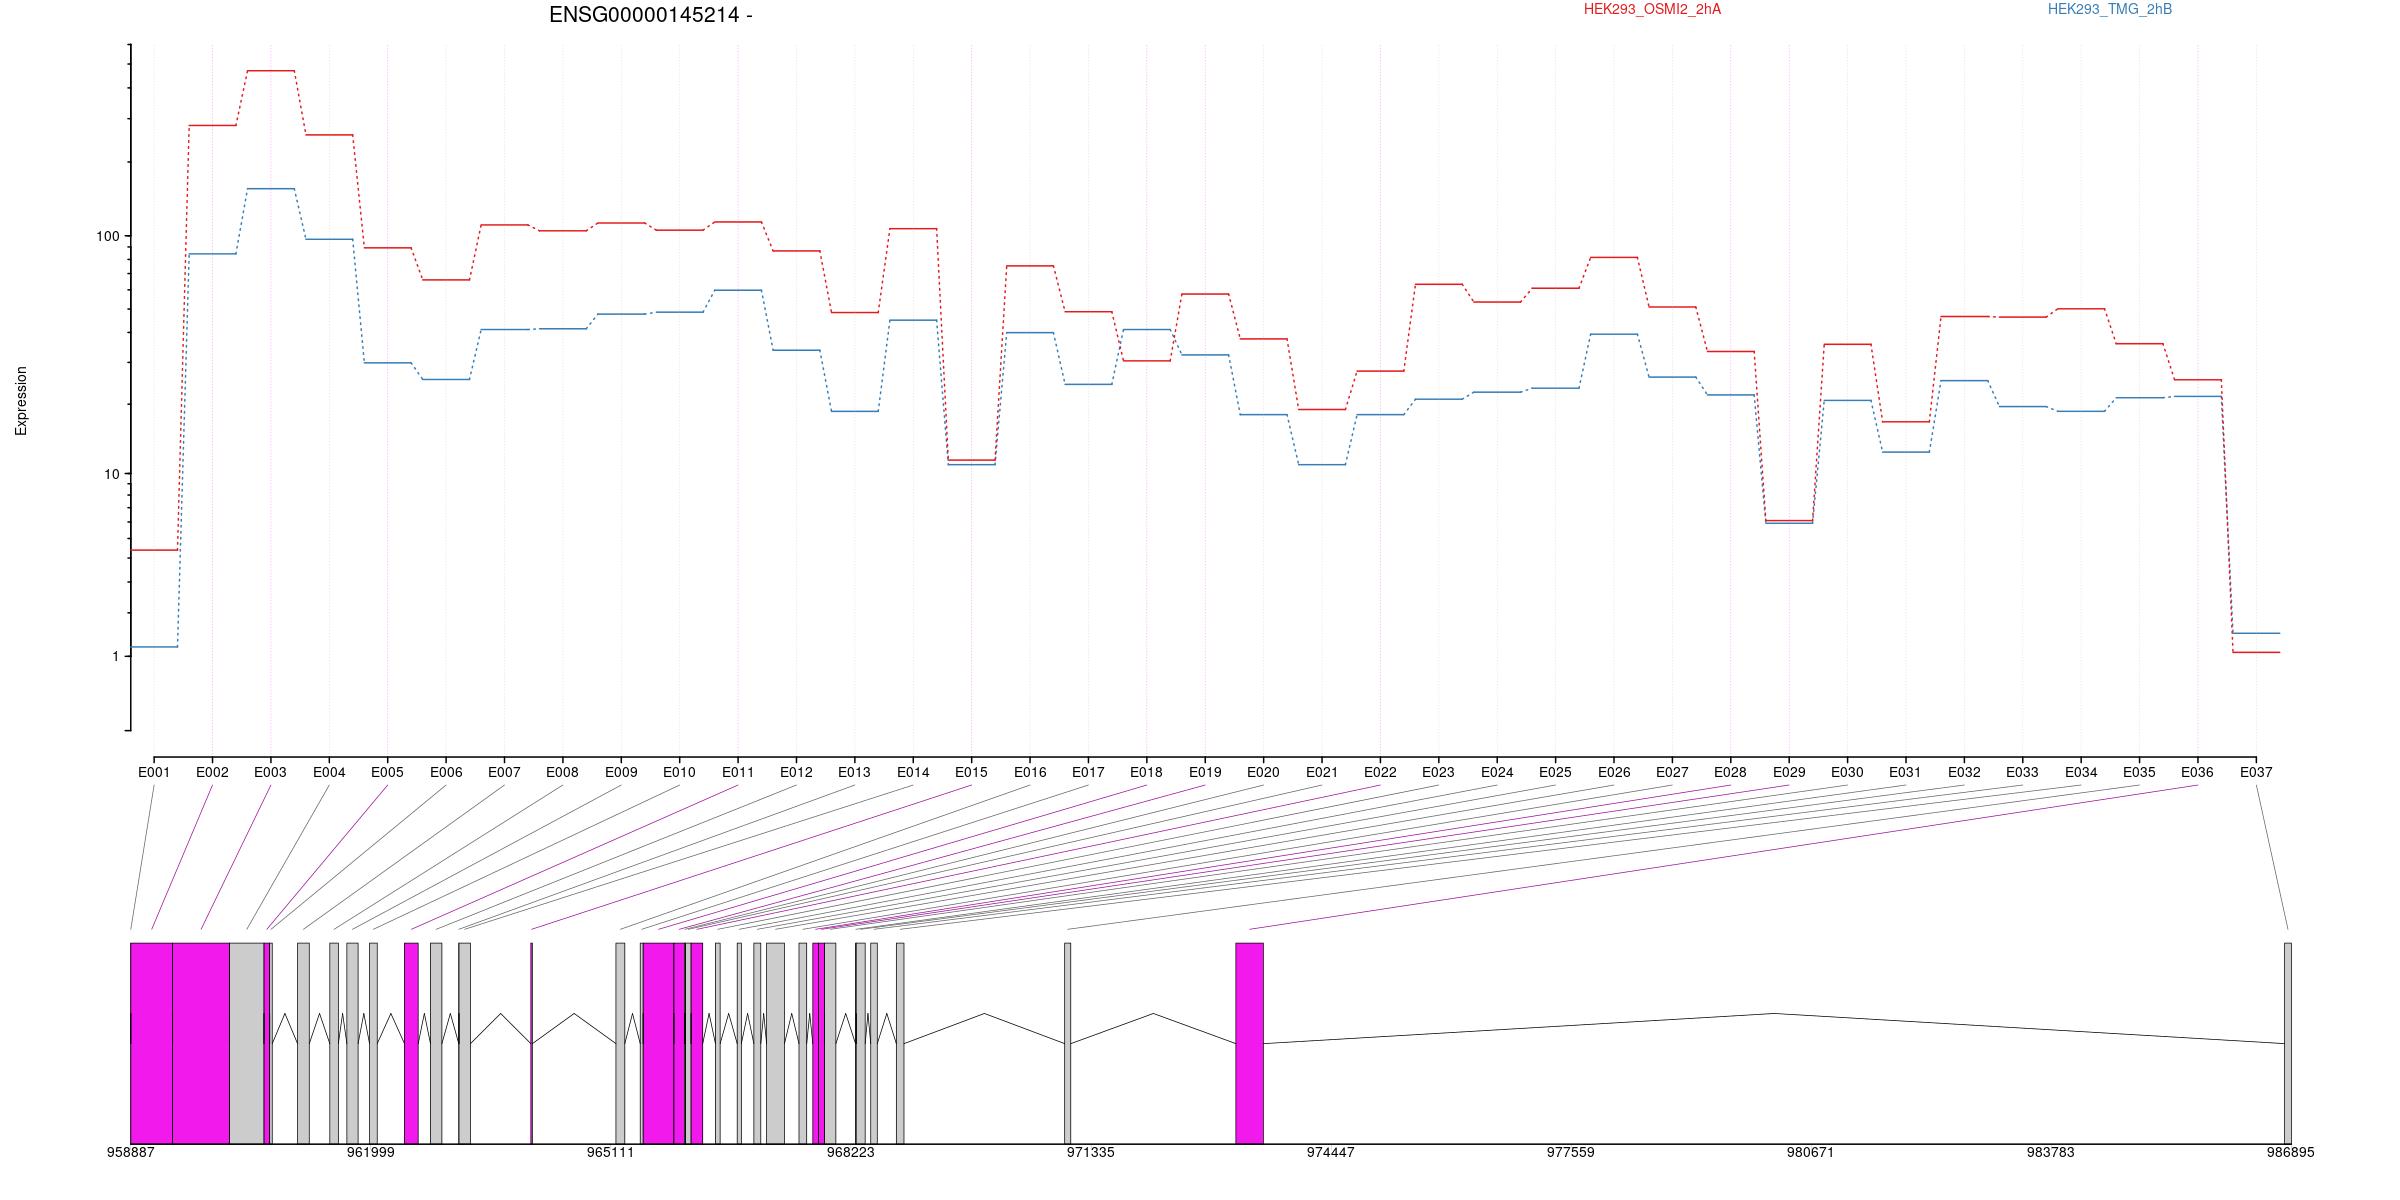Click exon label E004

(329, 772)
